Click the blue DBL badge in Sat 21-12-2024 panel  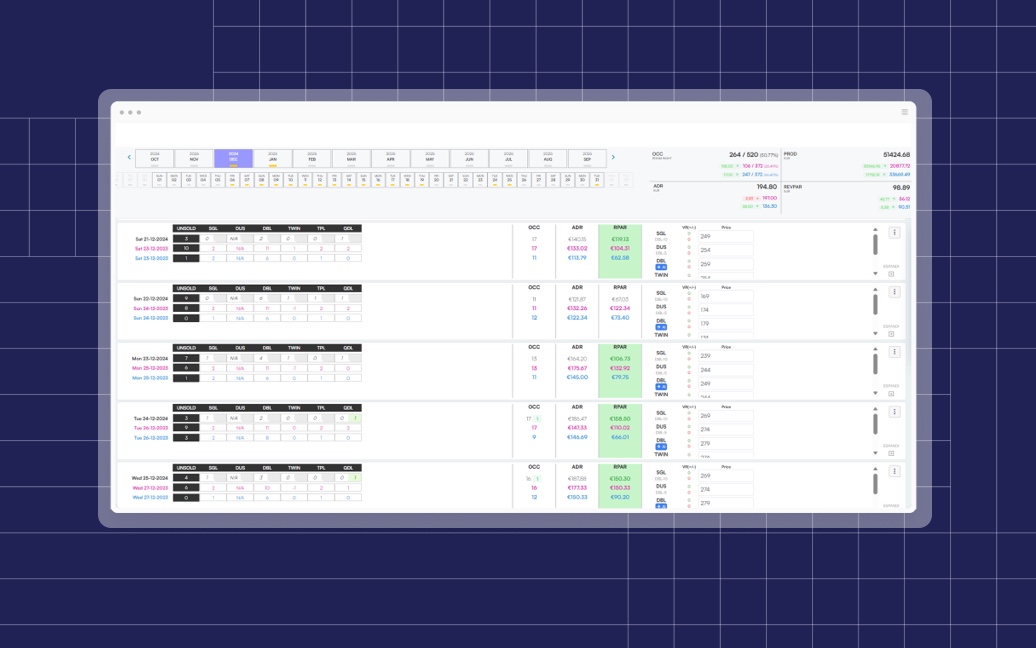pyautogui.click(x=661, y=268)
